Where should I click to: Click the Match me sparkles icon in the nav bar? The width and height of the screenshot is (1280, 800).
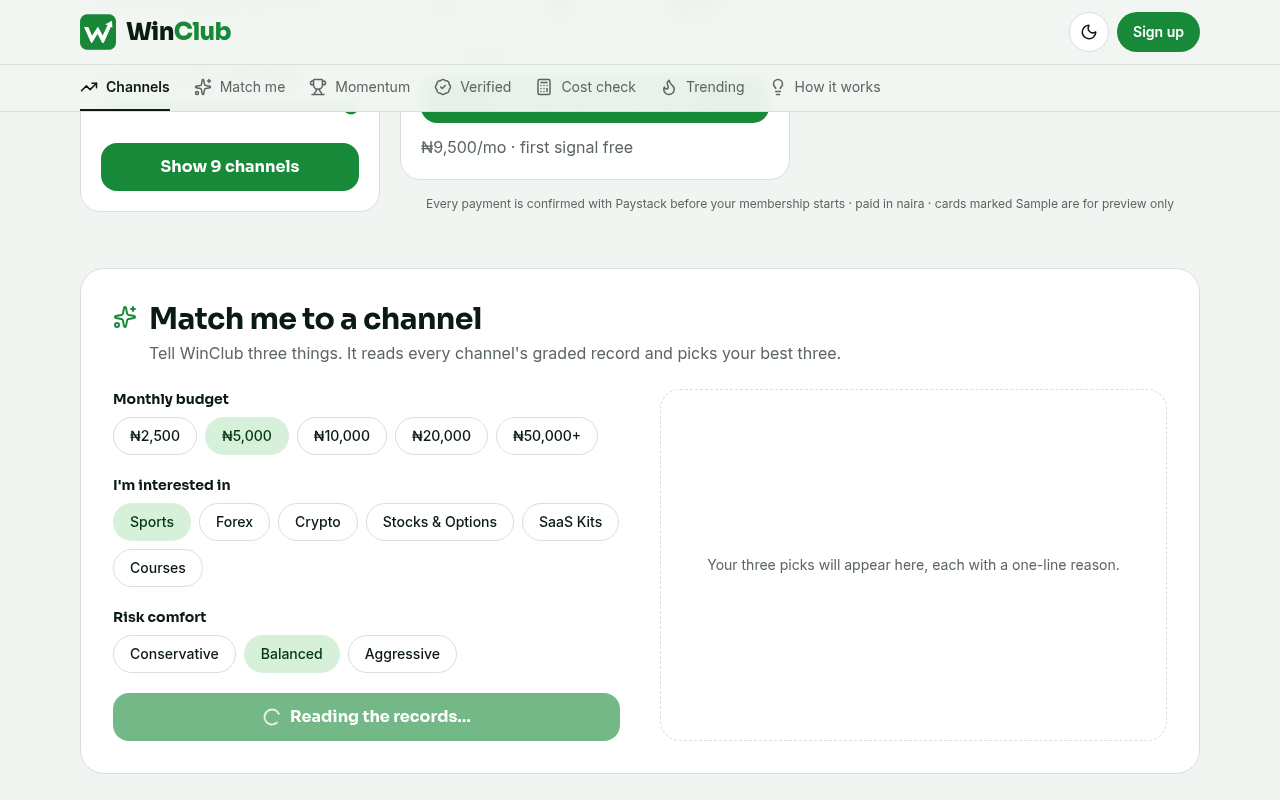click(x=203, y=87)
